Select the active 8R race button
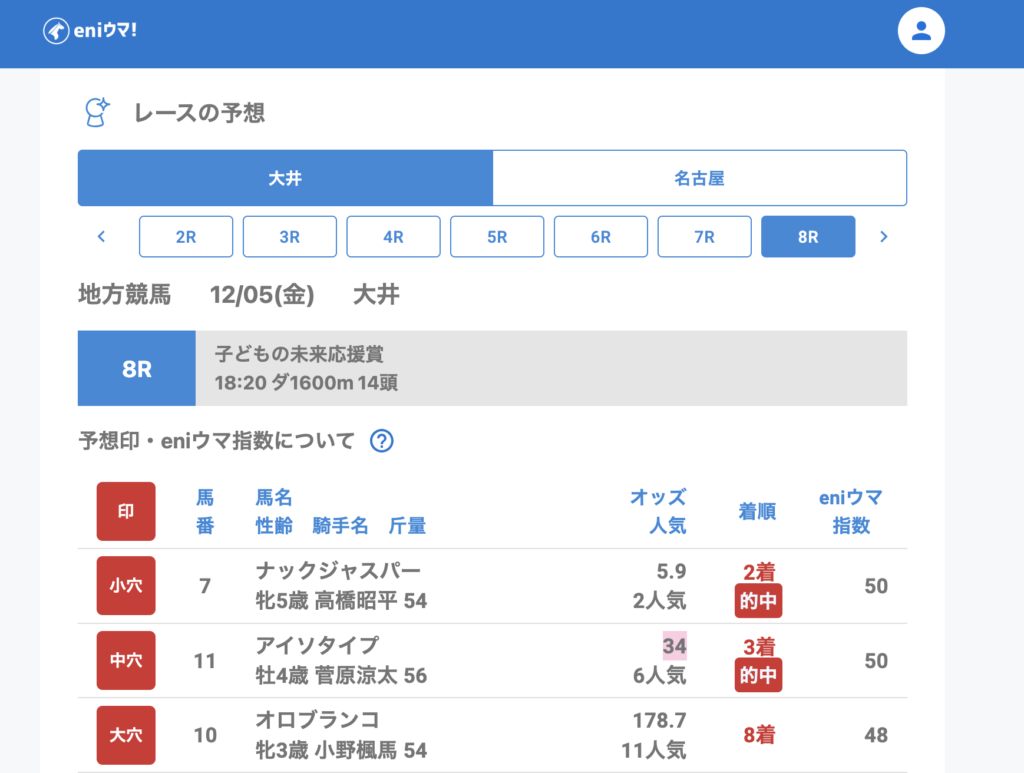This screenshot has width=1024, height=773. coord(808,237)
